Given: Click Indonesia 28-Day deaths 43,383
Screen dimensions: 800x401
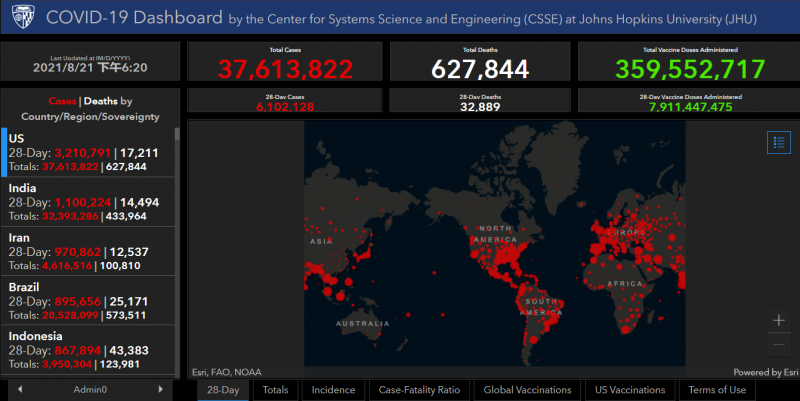Looking at the screenshot, I should pyautogui.click(x=129, y=350).
